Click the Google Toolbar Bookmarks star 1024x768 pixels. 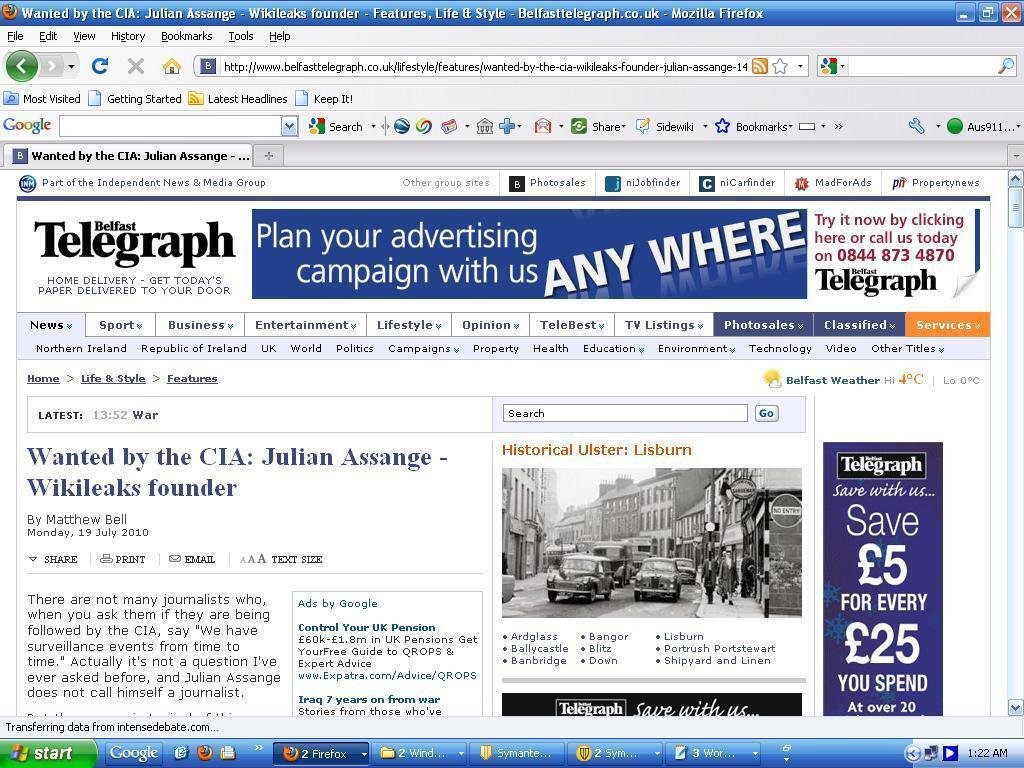coord(722,126)
